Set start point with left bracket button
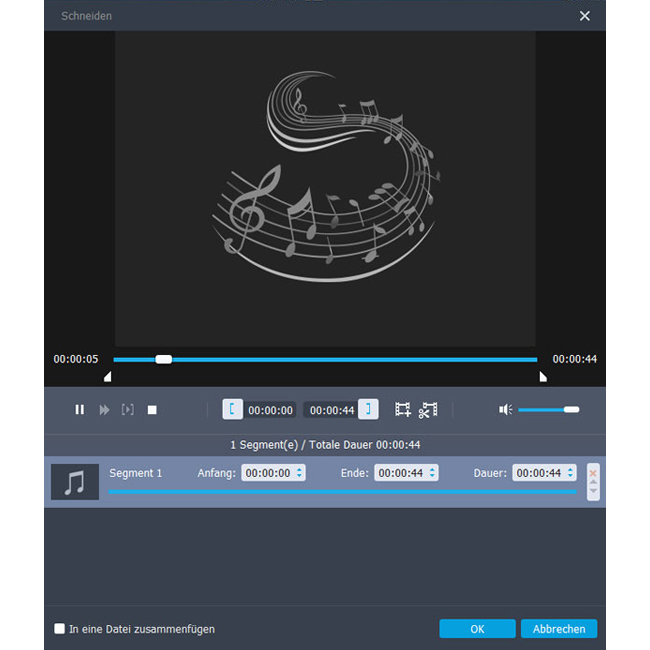This screenshot has height=650, width=650. click(x=232, y=409)
